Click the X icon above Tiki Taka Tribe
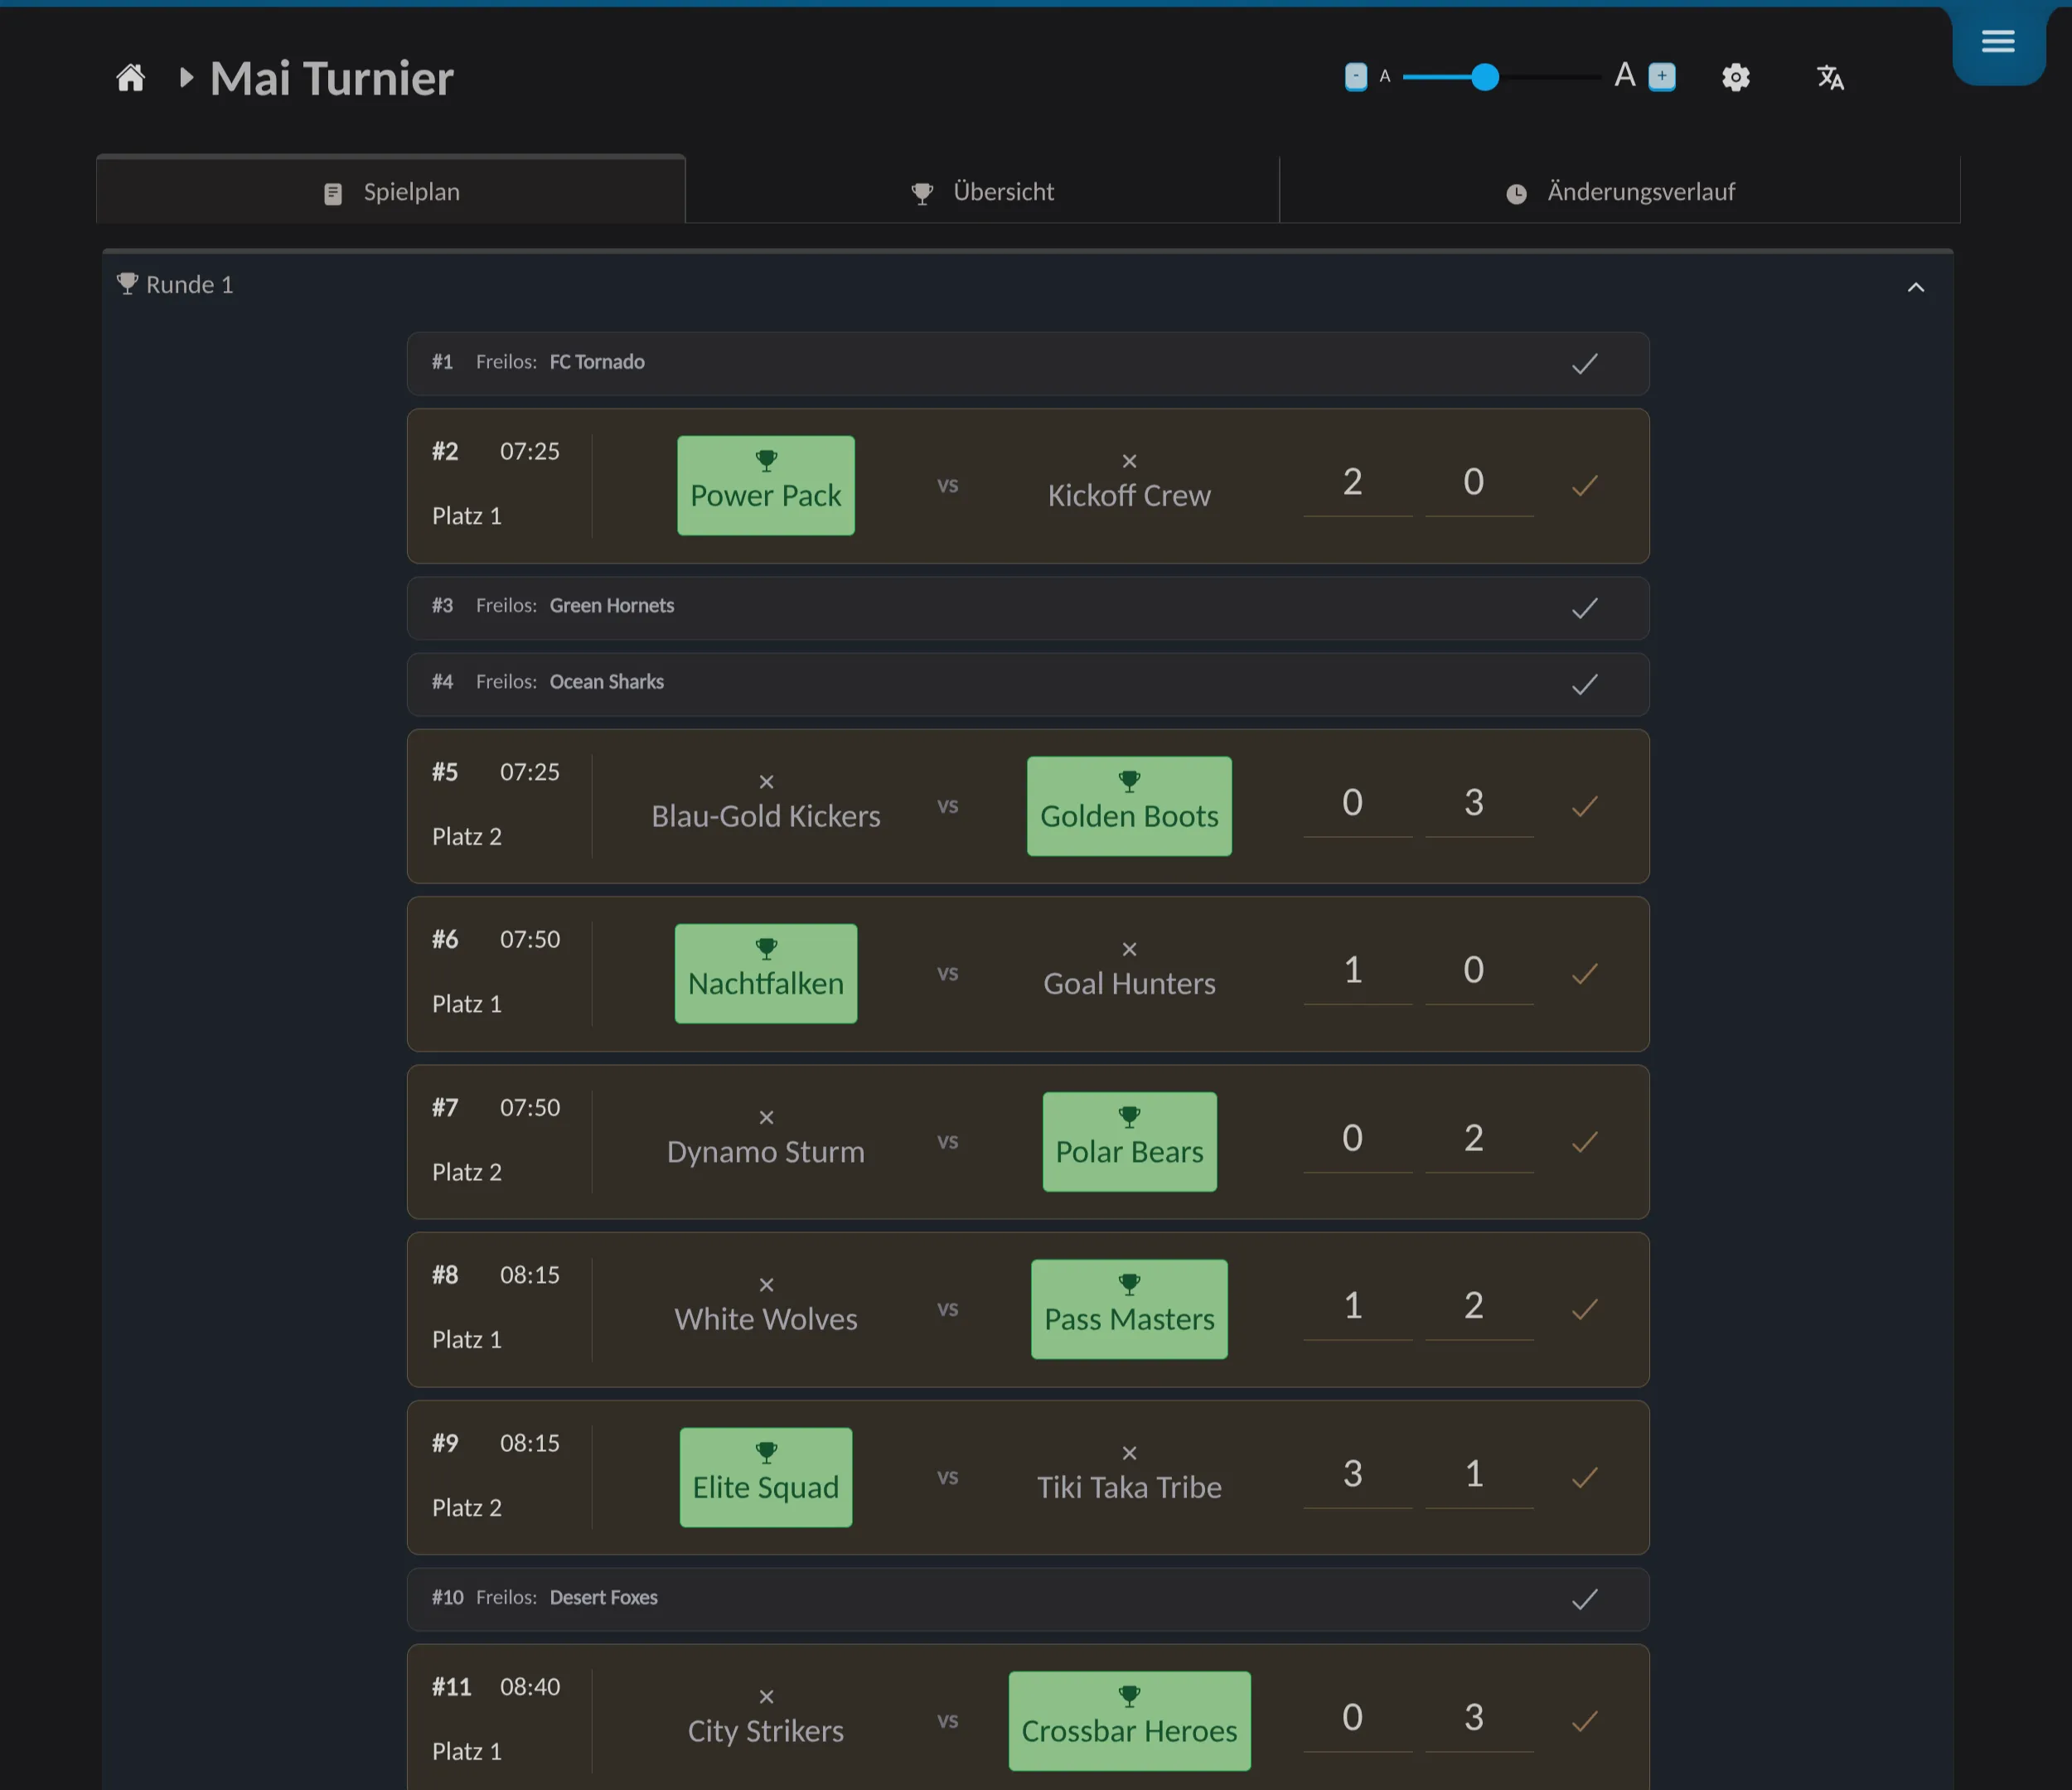The height and width of the screenshot is (1790, 2072). [x=1129, y=1453]
